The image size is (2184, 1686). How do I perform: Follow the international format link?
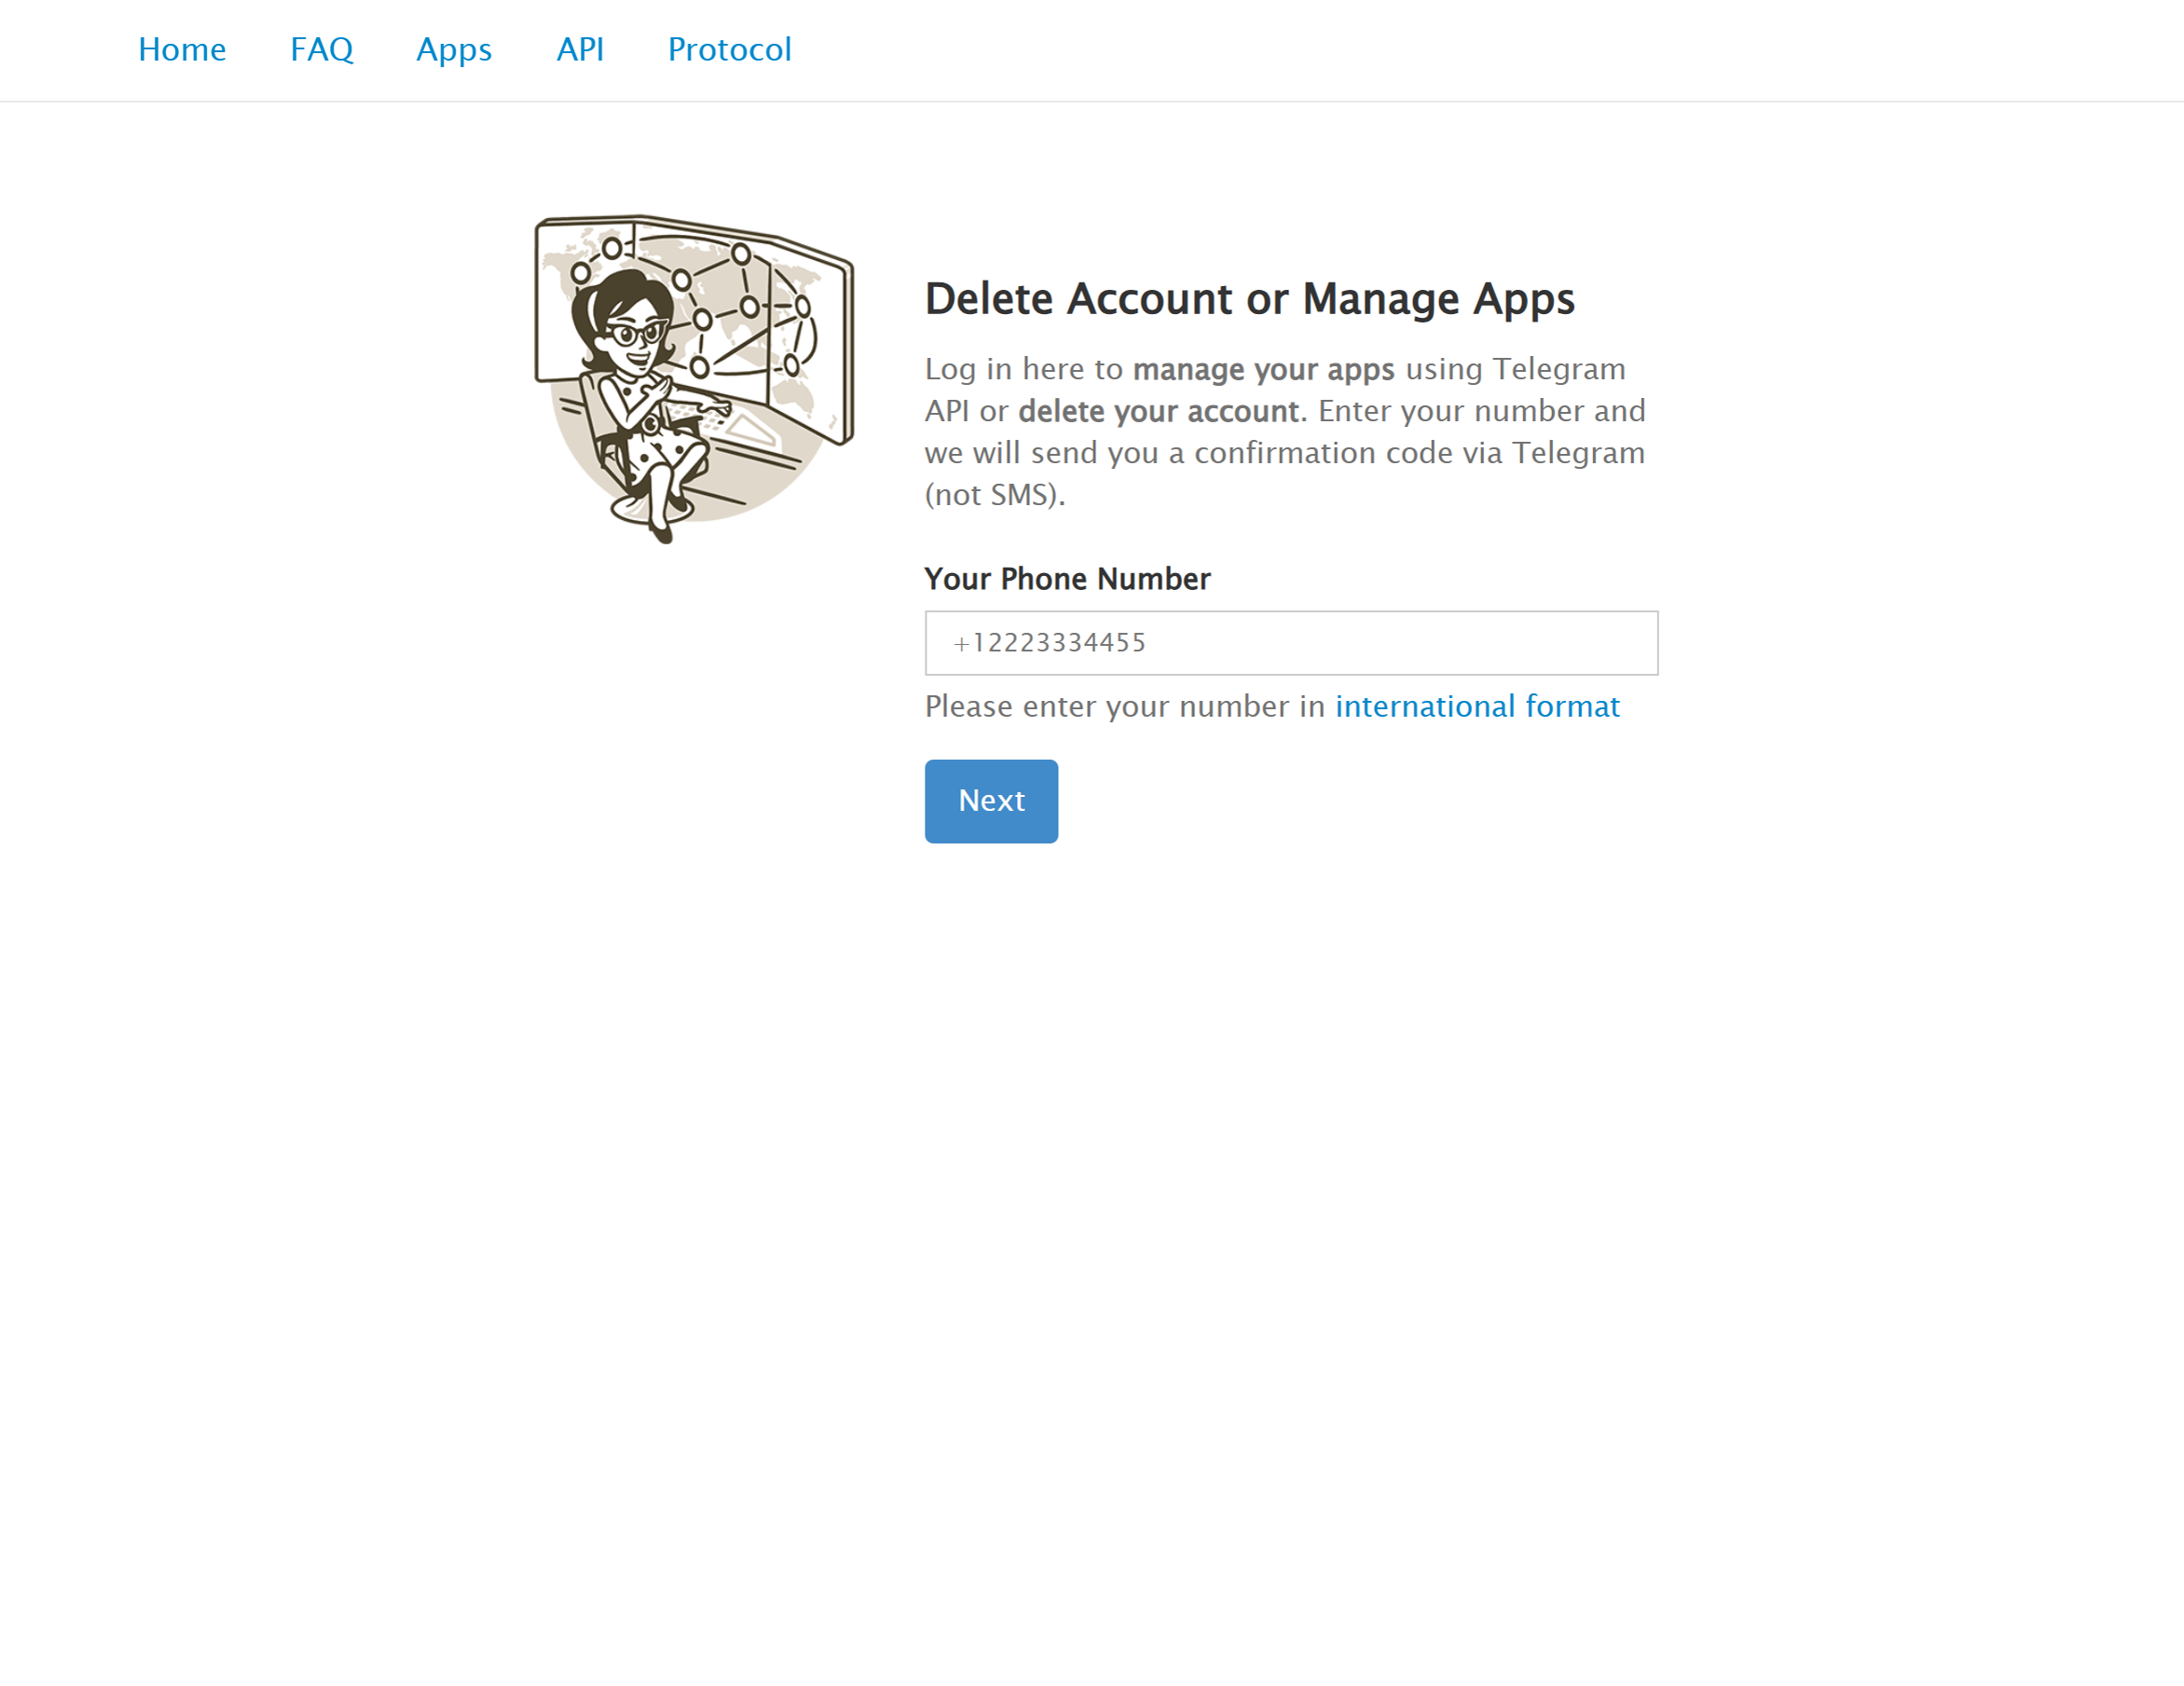point(1477,707)
